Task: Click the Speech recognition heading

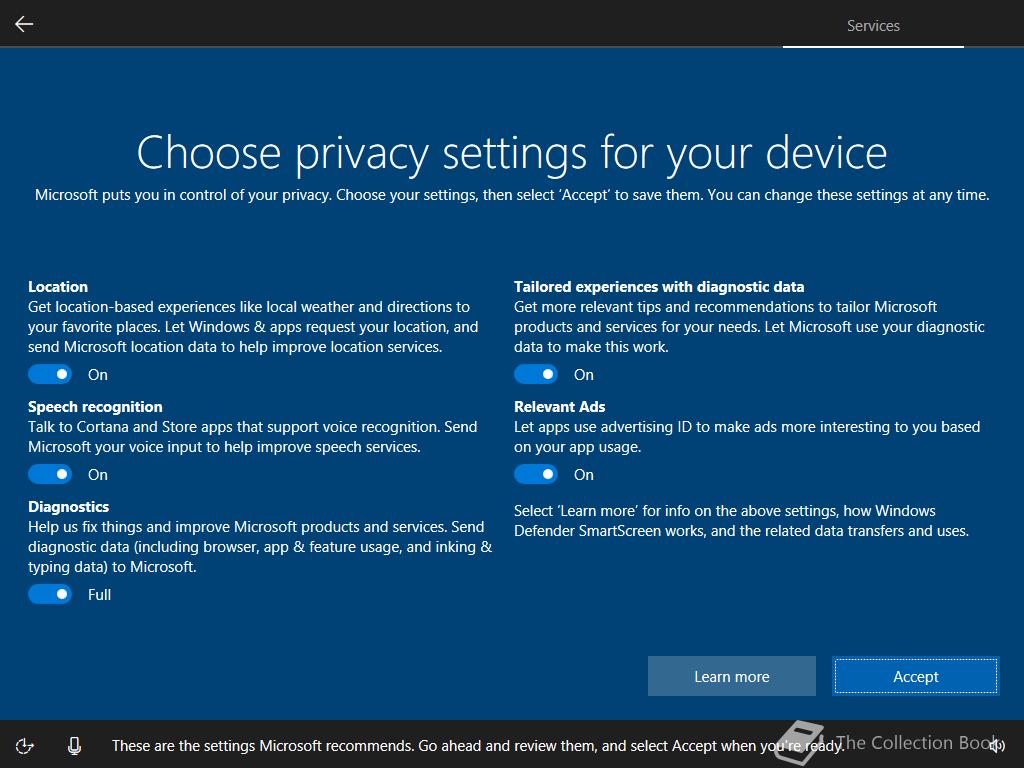Action: click(95, 407)
